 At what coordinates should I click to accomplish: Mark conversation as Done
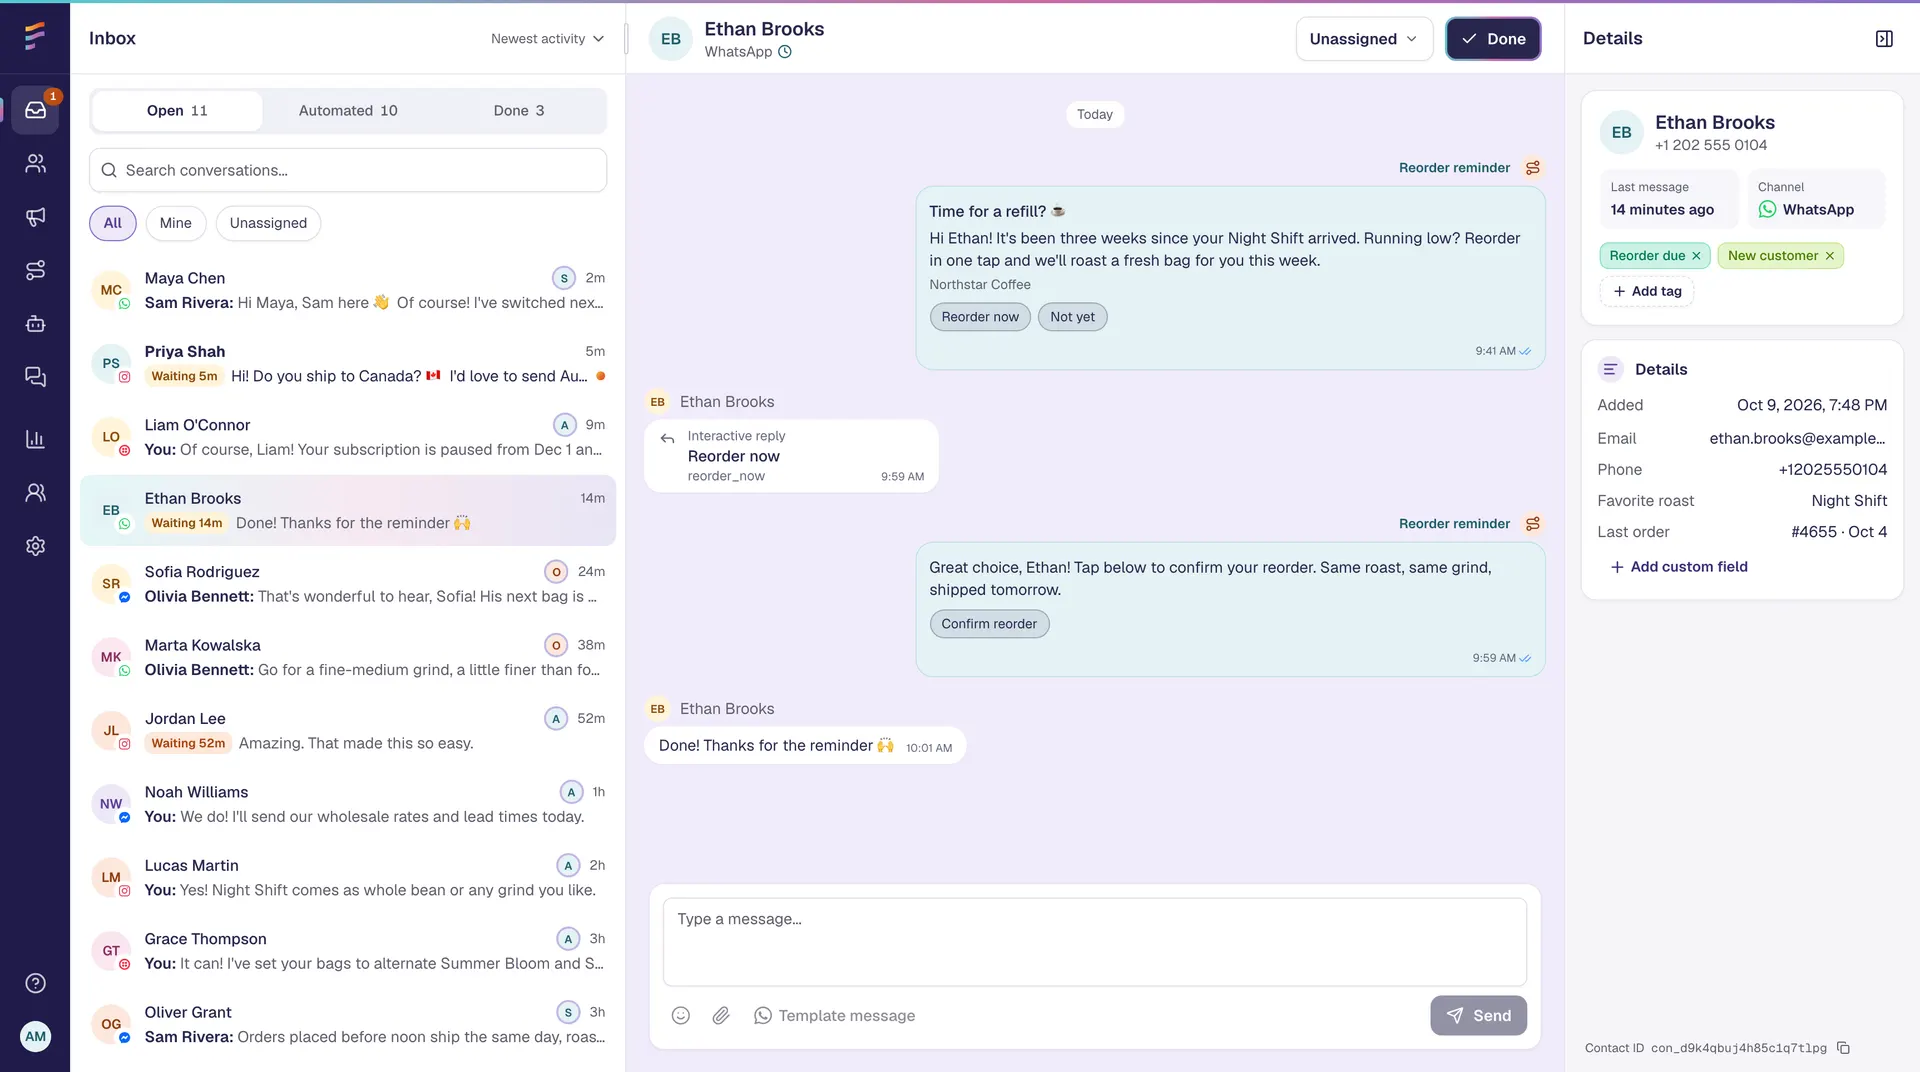point(1493,39)
